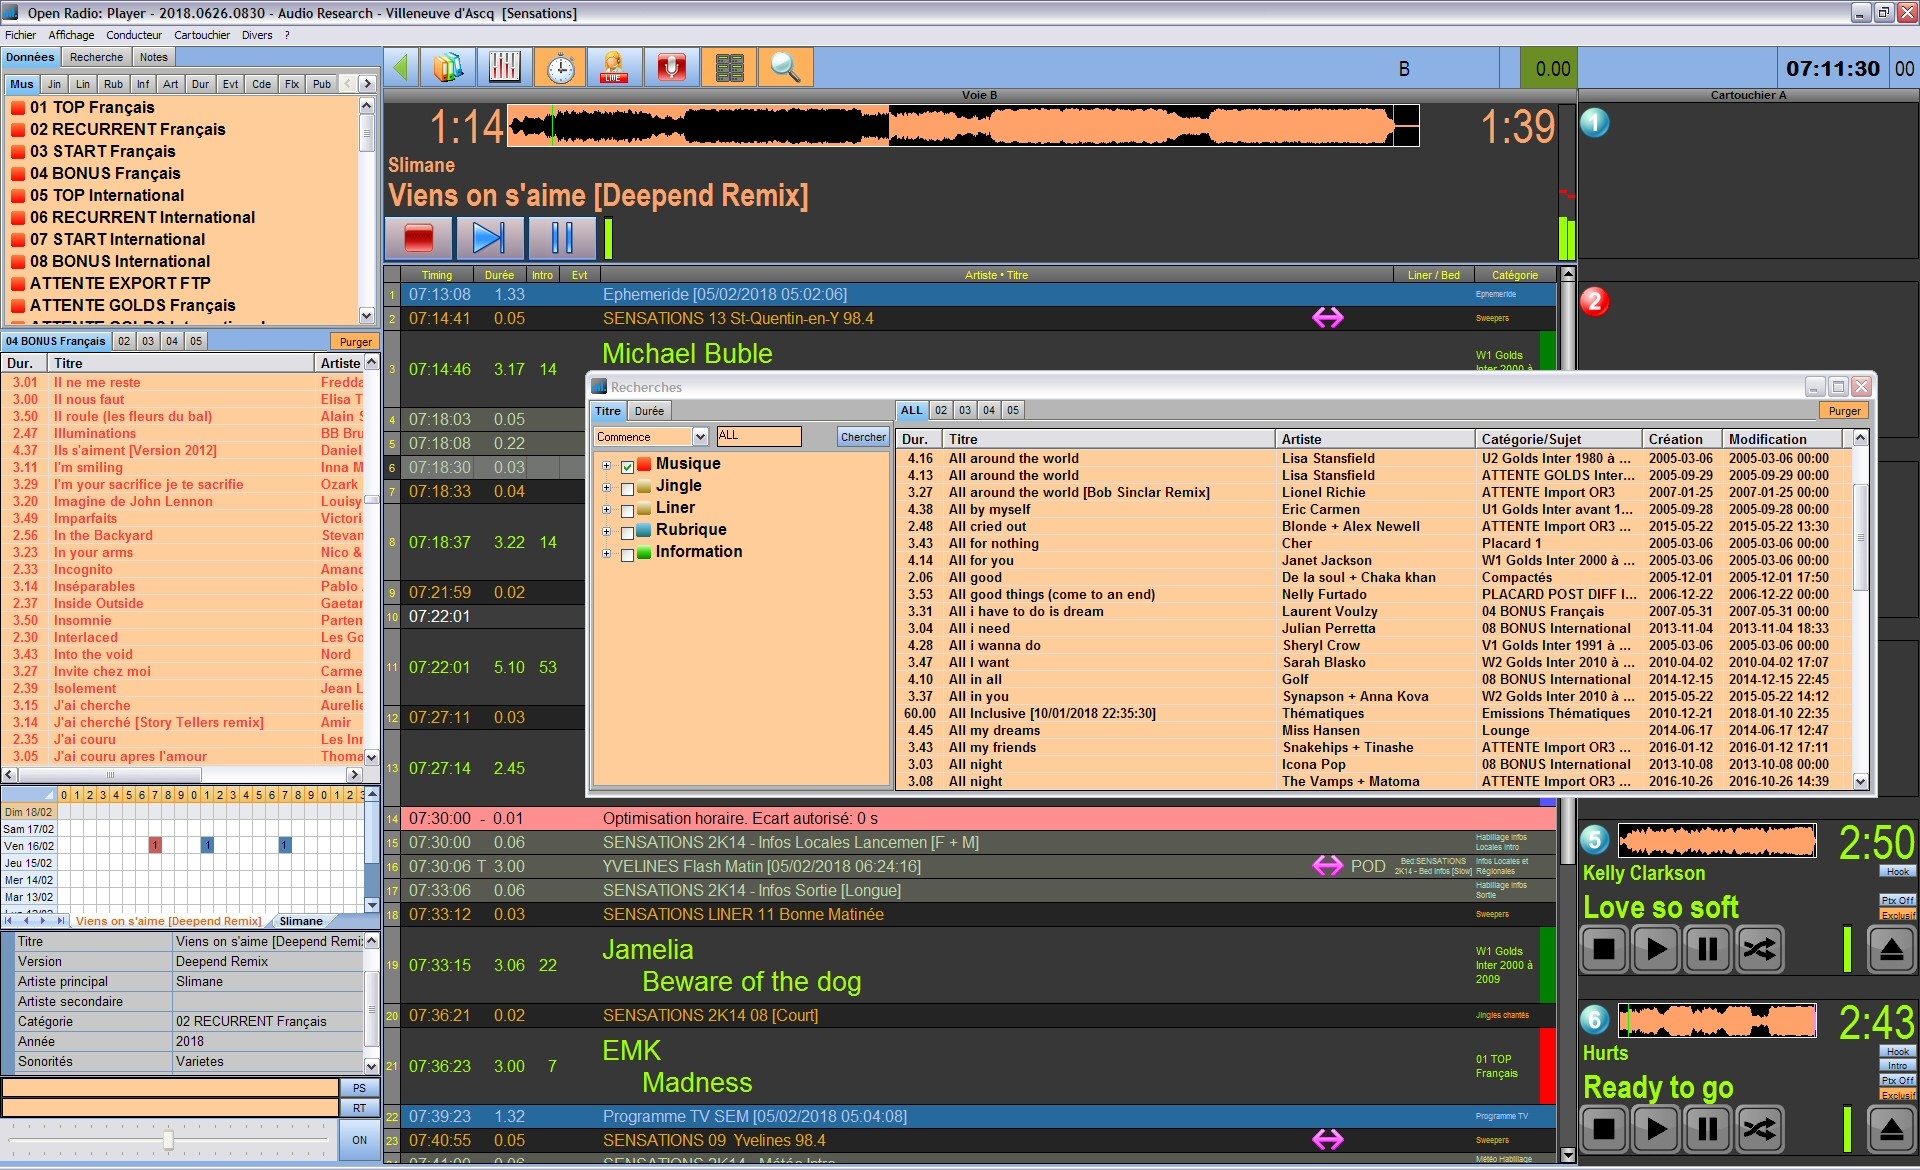Click the green back arrow toolbar icon
This screenshot has width=1920, height=1170.
point(400,67)
